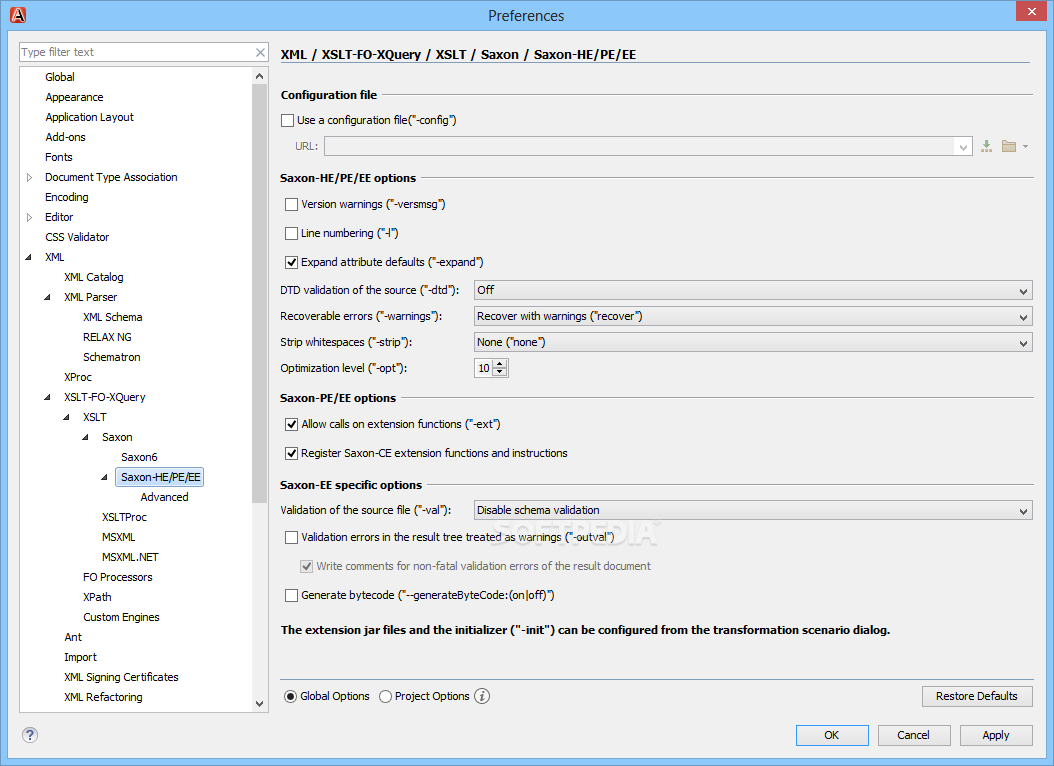
Task: Open Project Options info icon
Action: click(x=482, y=696)
